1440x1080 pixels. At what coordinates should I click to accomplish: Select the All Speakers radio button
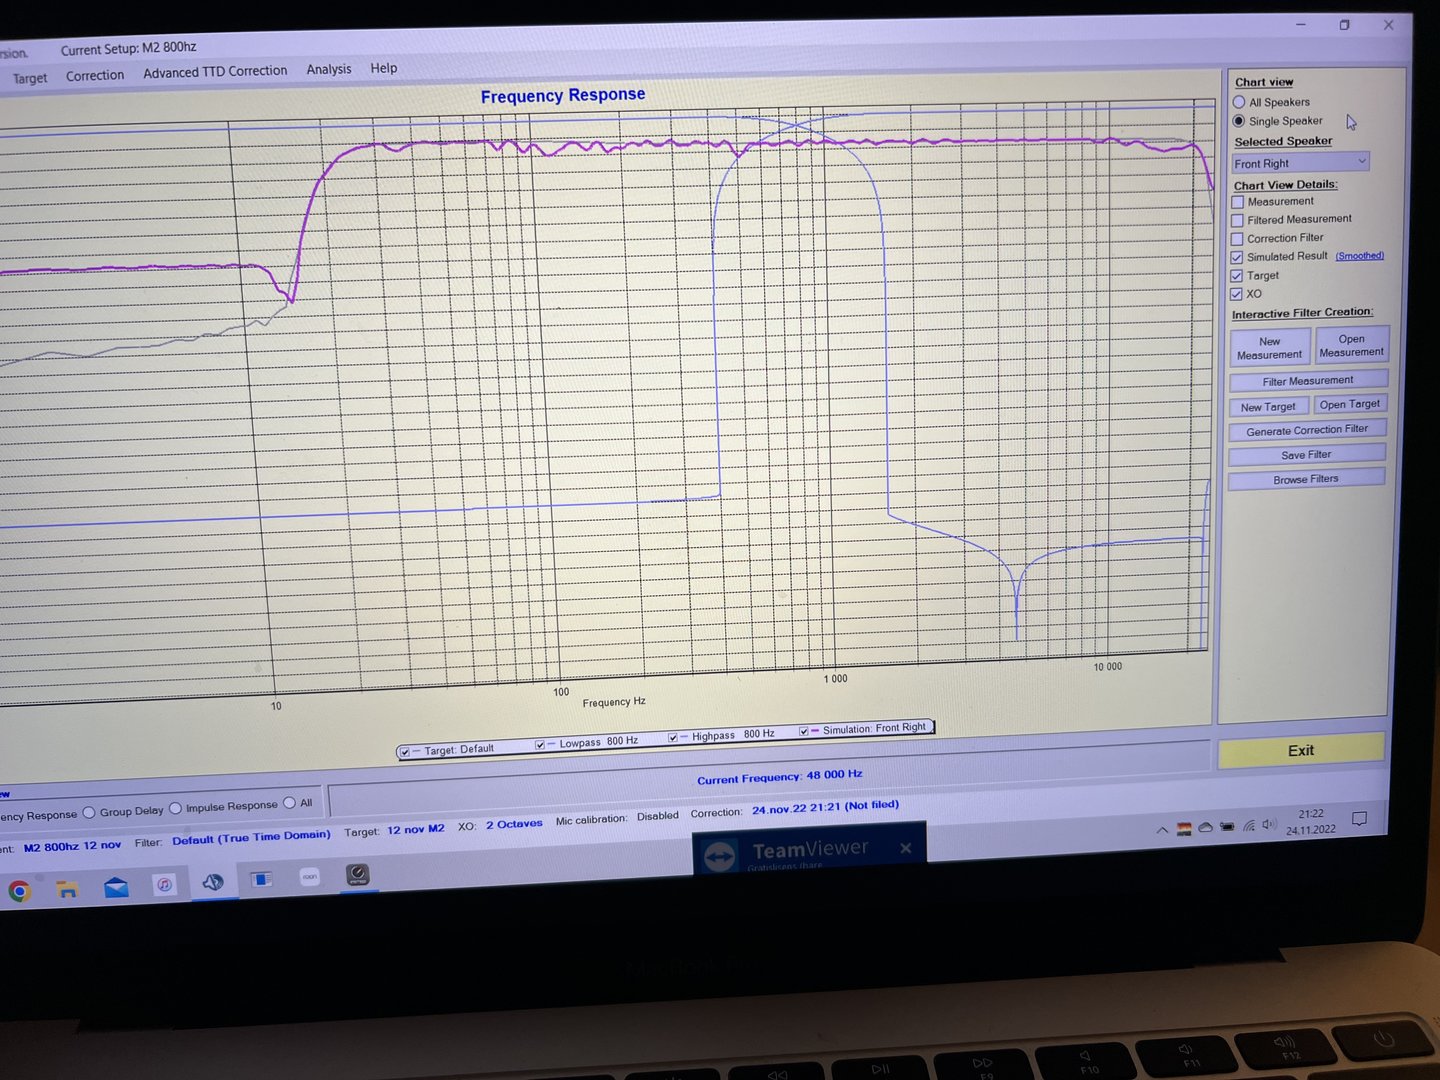tap(1239, 102)
